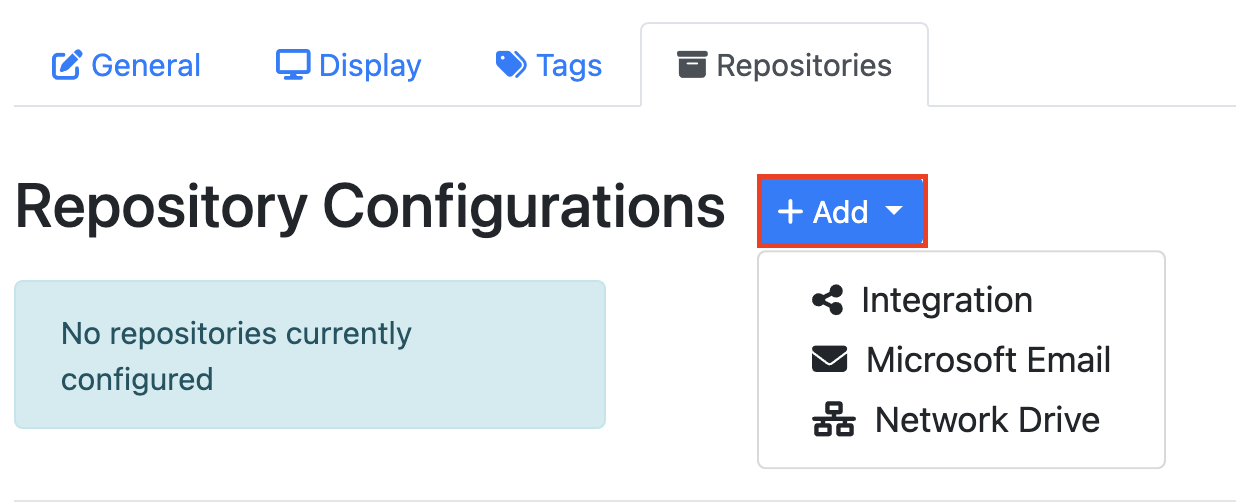1236x502 pixels.
Task: Select Microsoft Email repository option
Action: 988,360
